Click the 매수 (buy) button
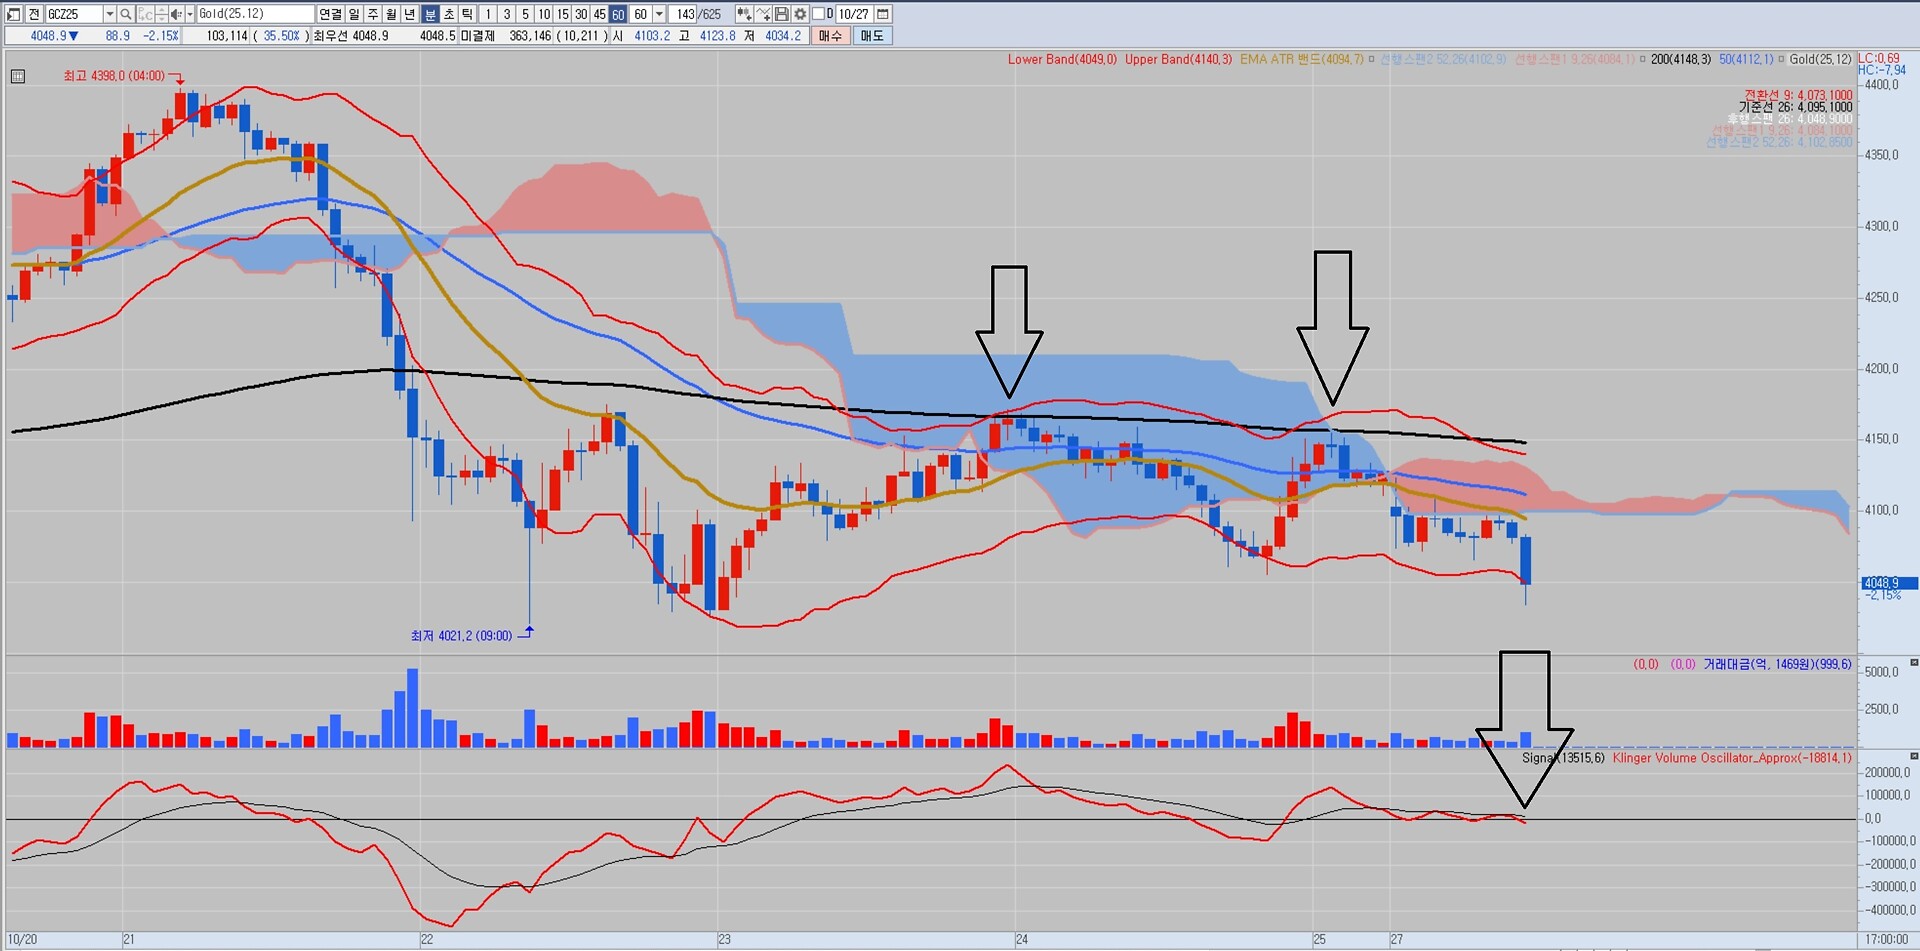Image resolution: width=1920 pixels, height=951 pixels. point(831,36)
